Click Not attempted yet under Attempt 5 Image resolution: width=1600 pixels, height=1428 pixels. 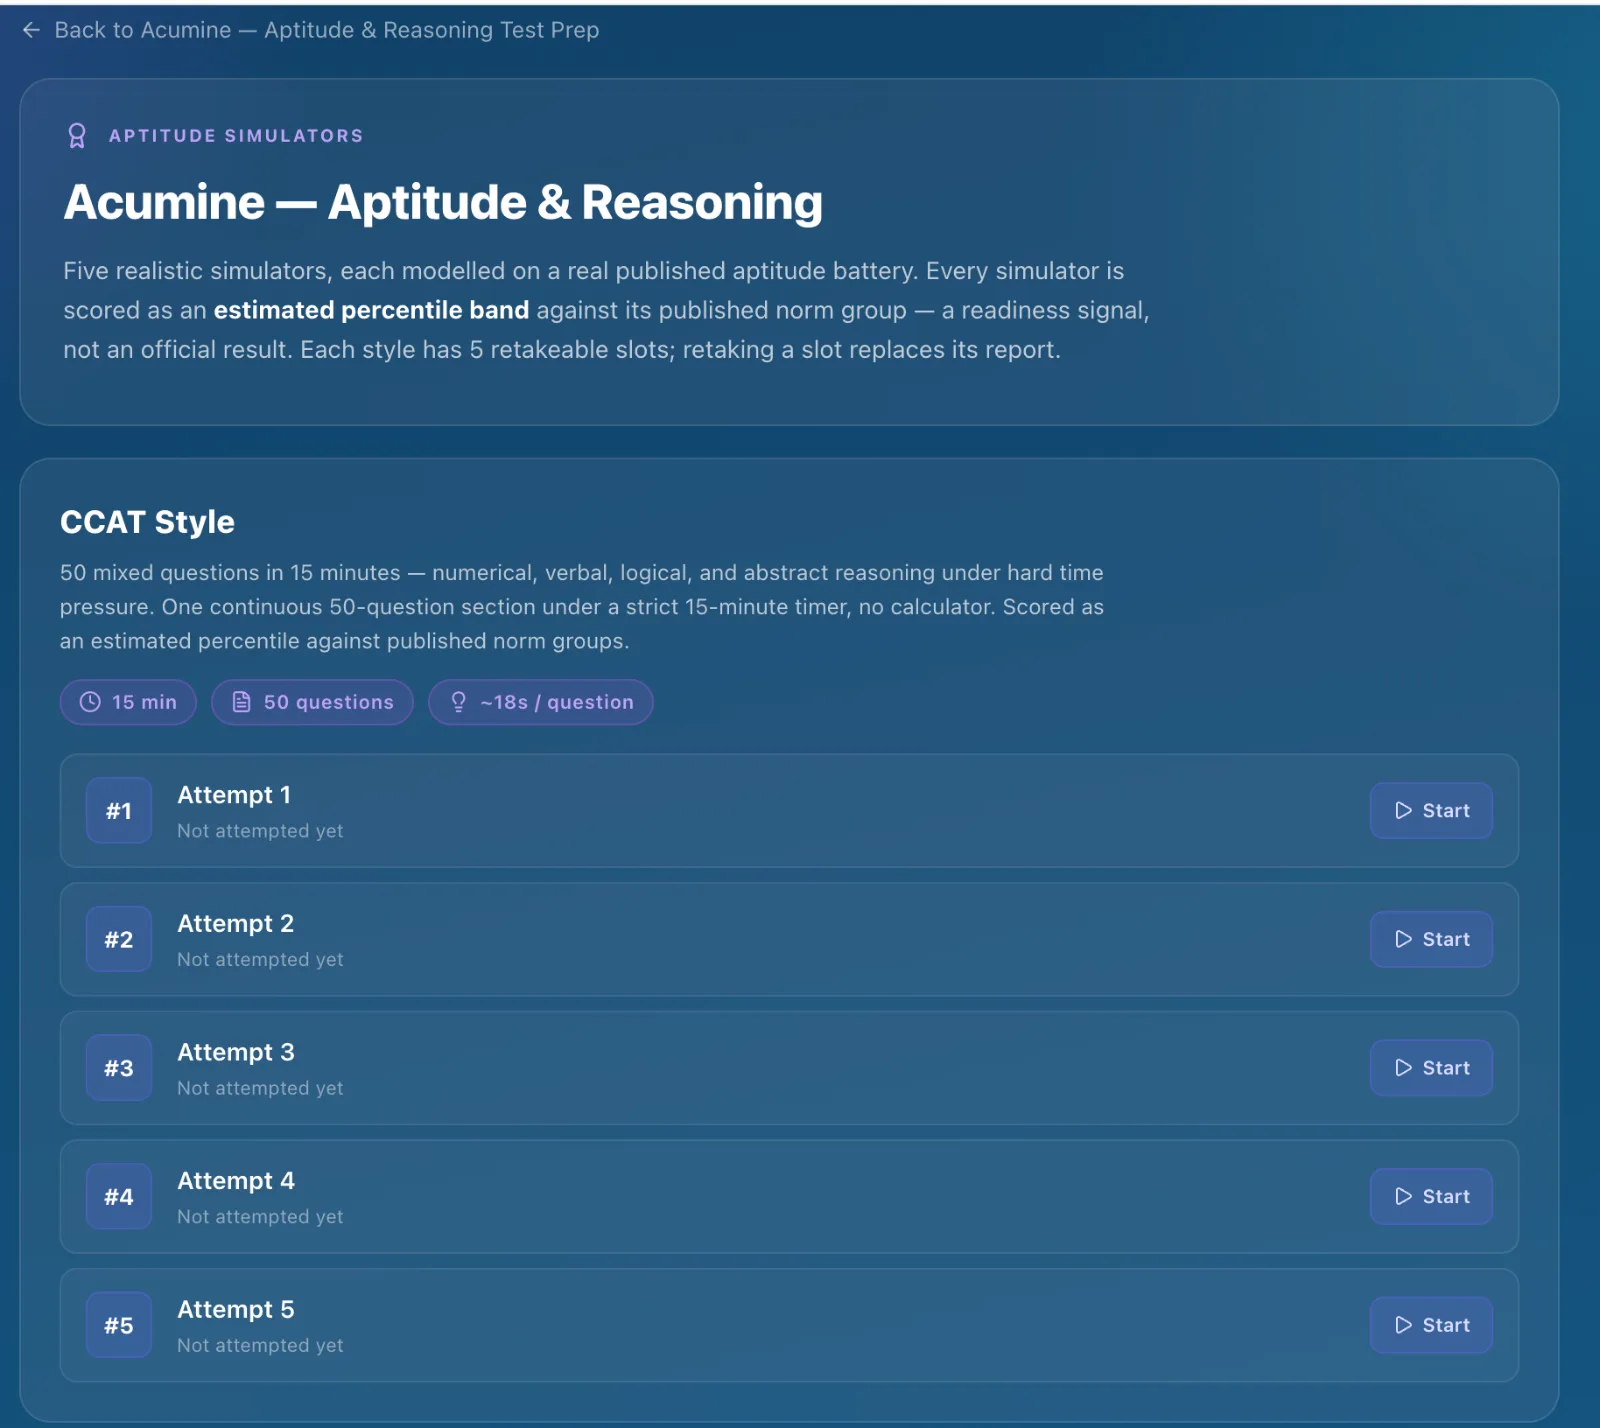260,1346
